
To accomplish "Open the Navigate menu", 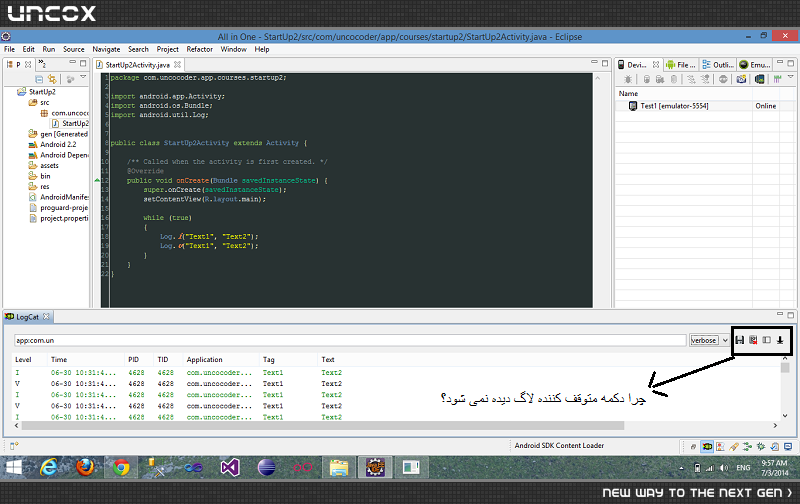I will coord(106,49).
